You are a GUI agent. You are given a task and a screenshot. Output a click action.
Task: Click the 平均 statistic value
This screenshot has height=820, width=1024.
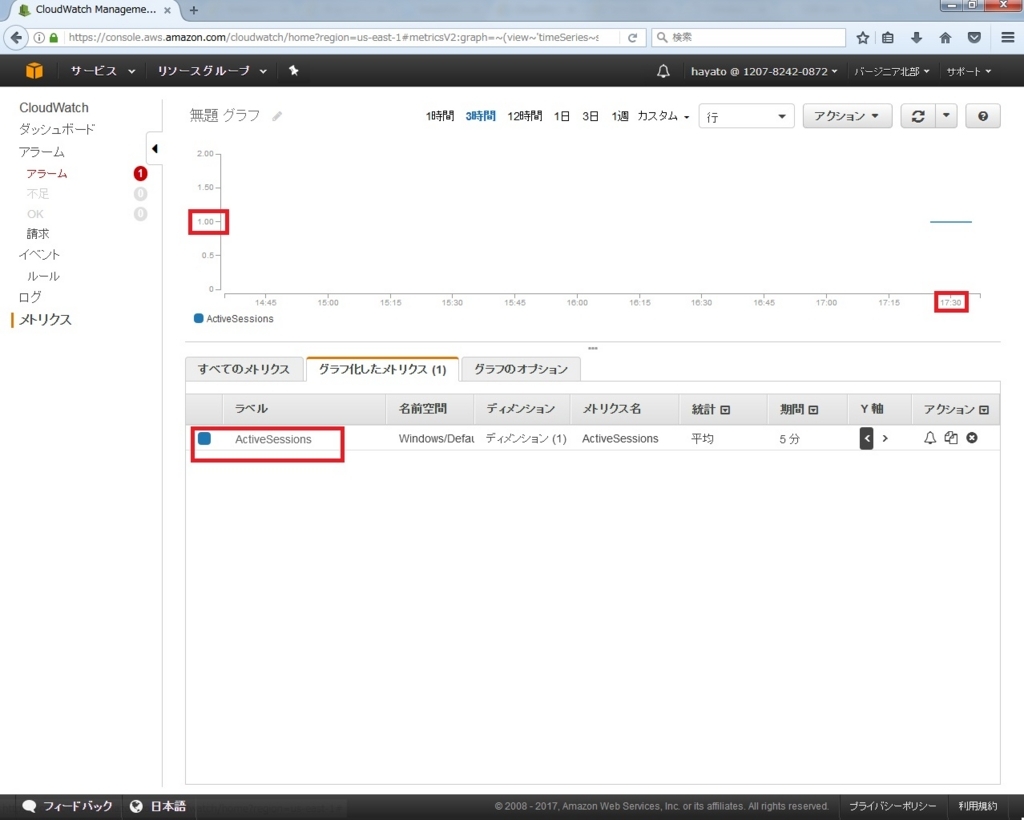point(702,439)
